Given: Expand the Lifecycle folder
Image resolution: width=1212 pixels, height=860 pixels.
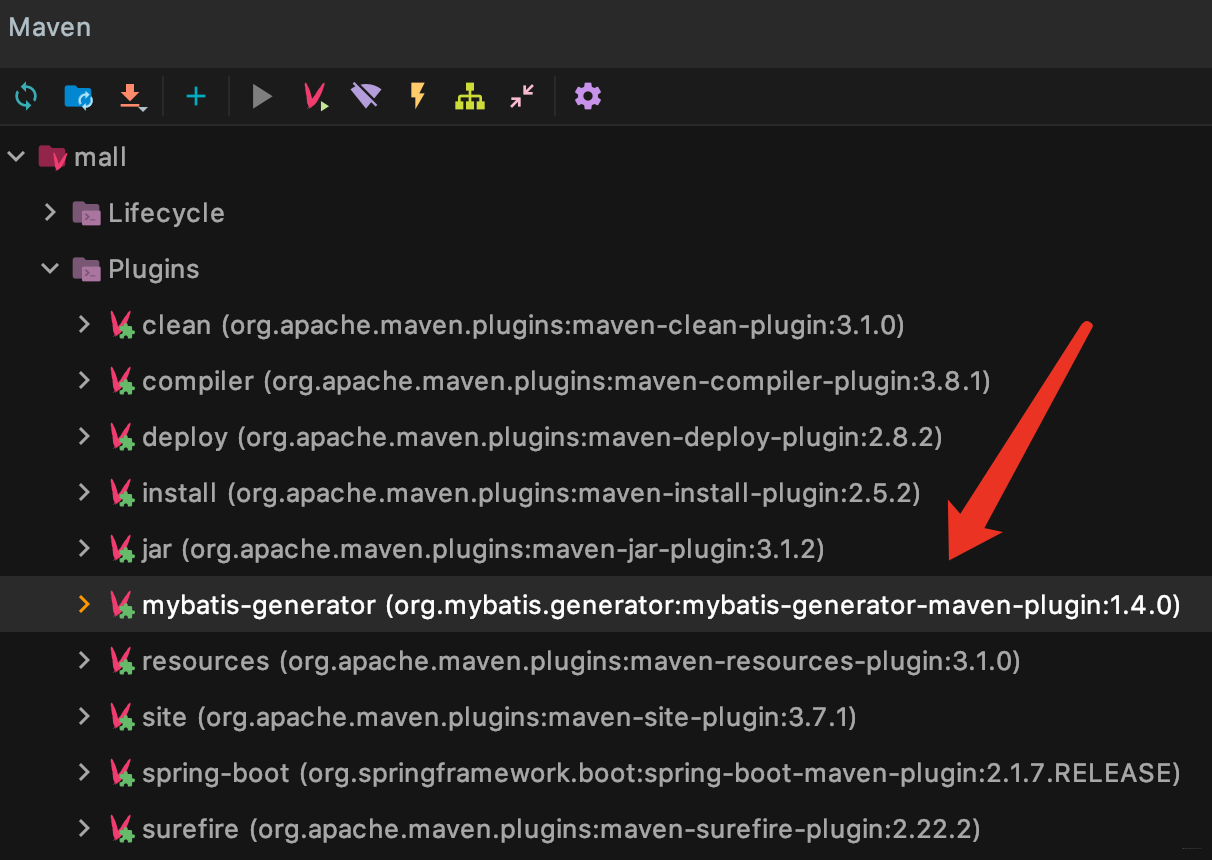Looking at the screenshot, I should point(50,213).
